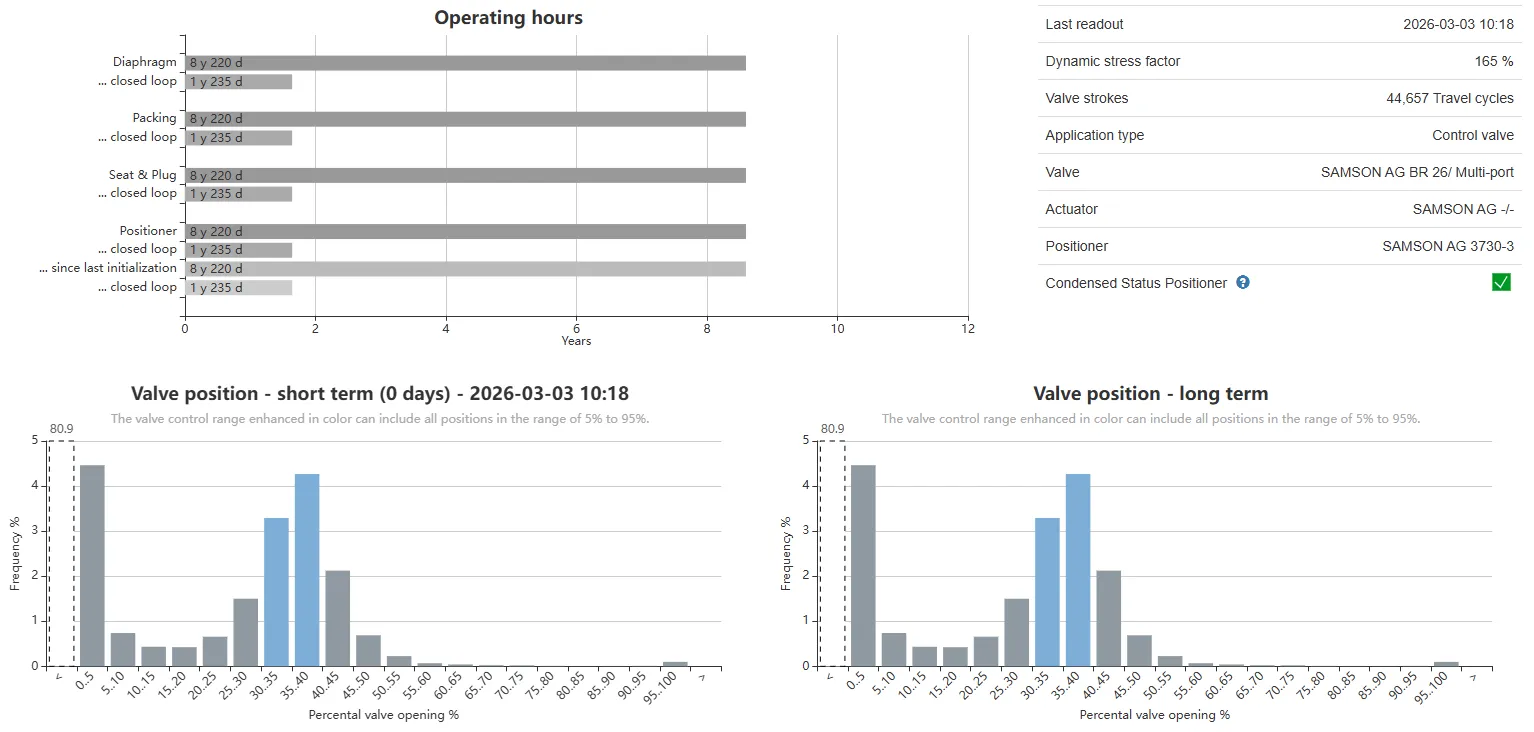Click the 25..30 bar in short term chart
The image size is (1534, 732).
(x=246, y=632)
